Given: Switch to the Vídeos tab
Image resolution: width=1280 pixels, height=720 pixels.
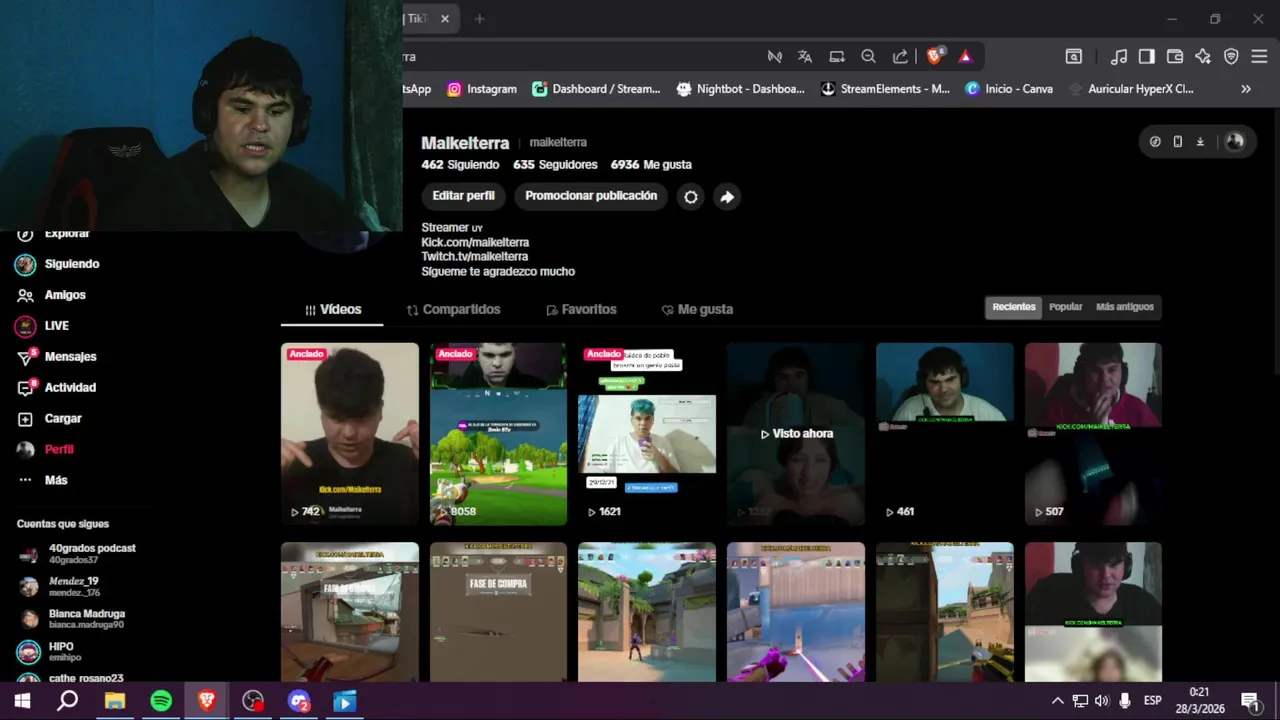Looking at the screenshot, I should [332, 310].
